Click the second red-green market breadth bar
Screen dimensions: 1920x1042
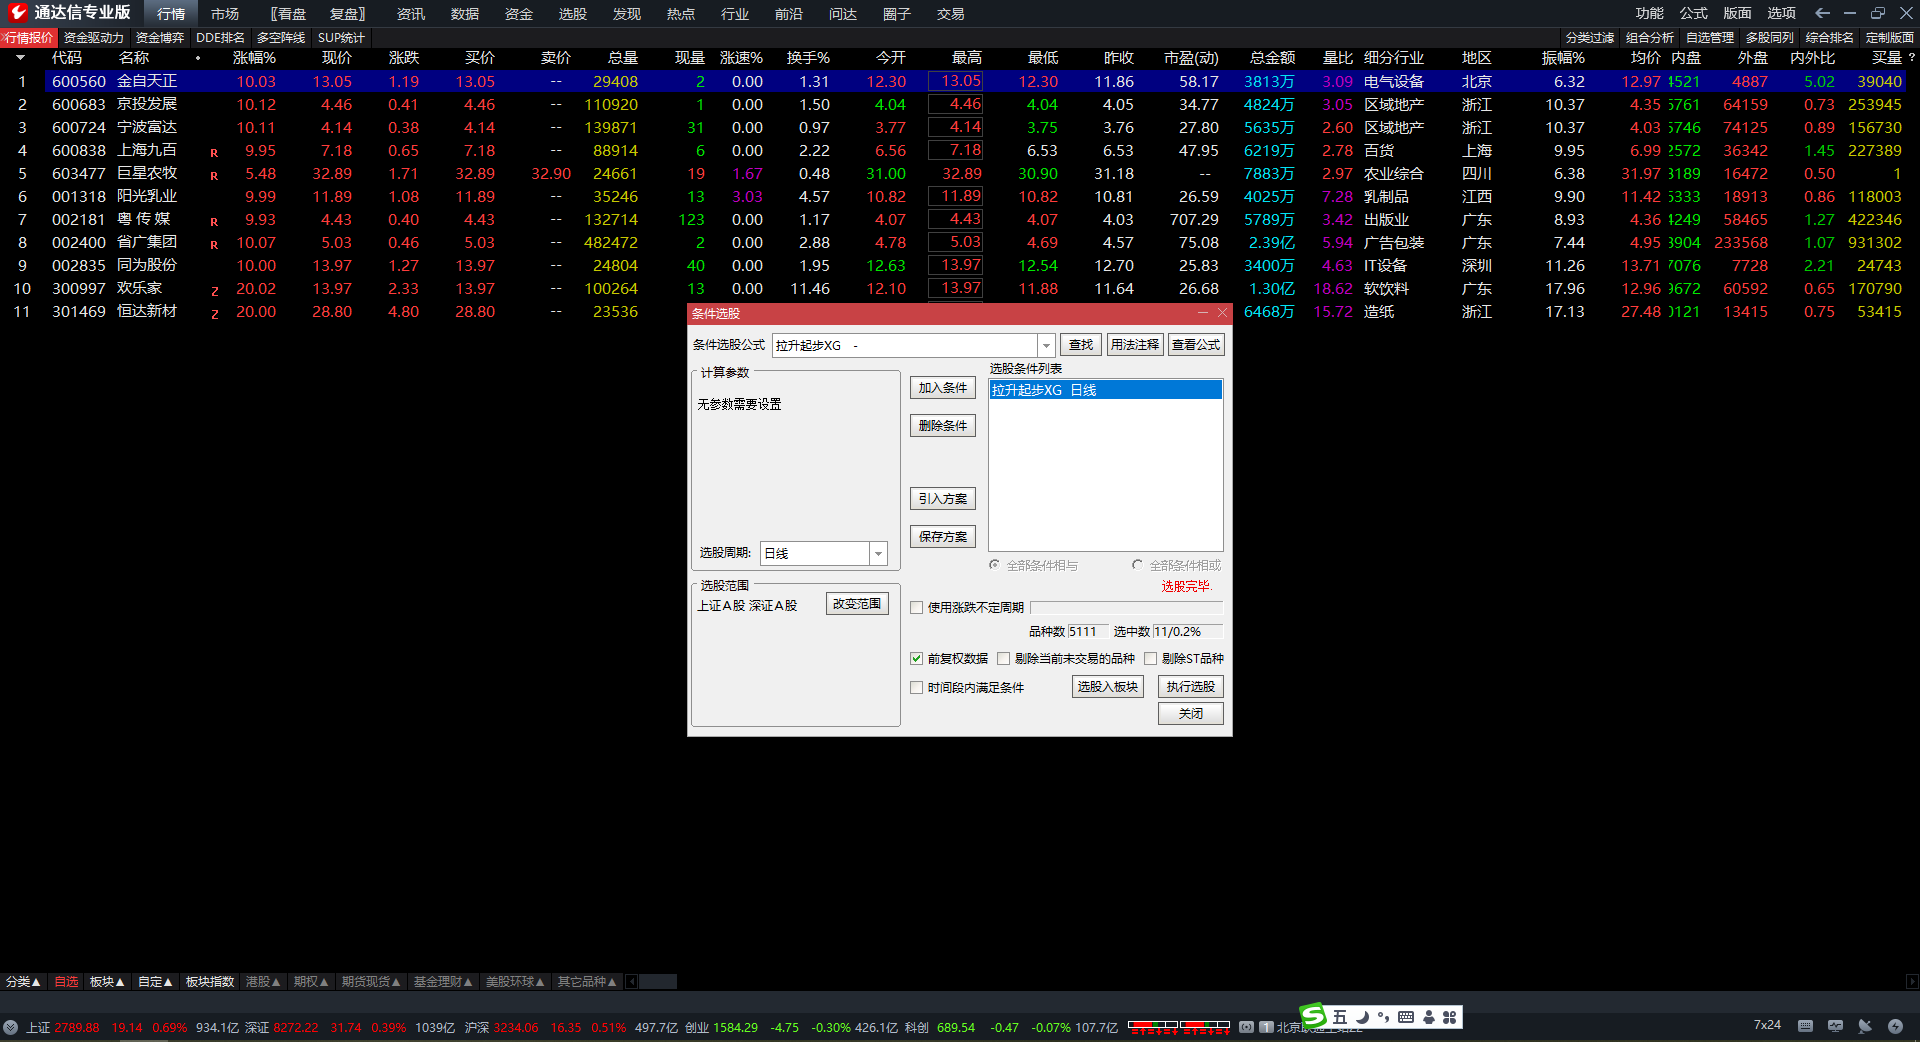click(1205, 1026)
